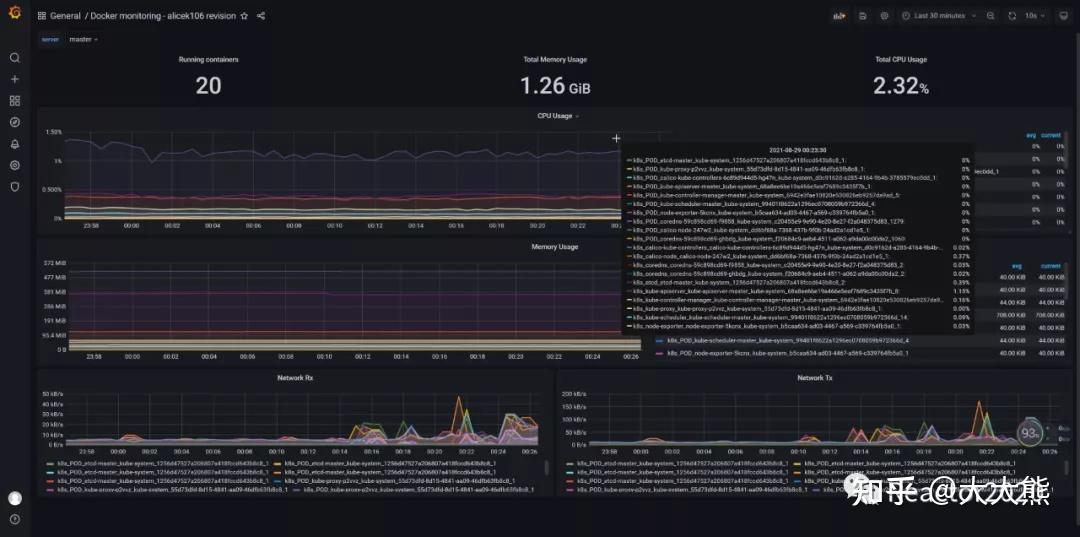
Task: Expand the master server variable dropdown
Action: coord(83,39)
